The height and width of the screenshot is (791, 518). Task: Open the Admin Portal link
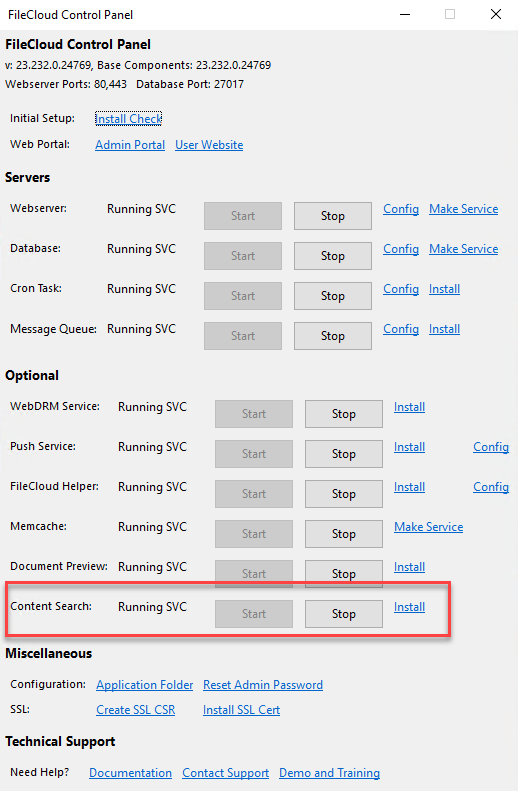pyautogui.click(x=130, y=145)
